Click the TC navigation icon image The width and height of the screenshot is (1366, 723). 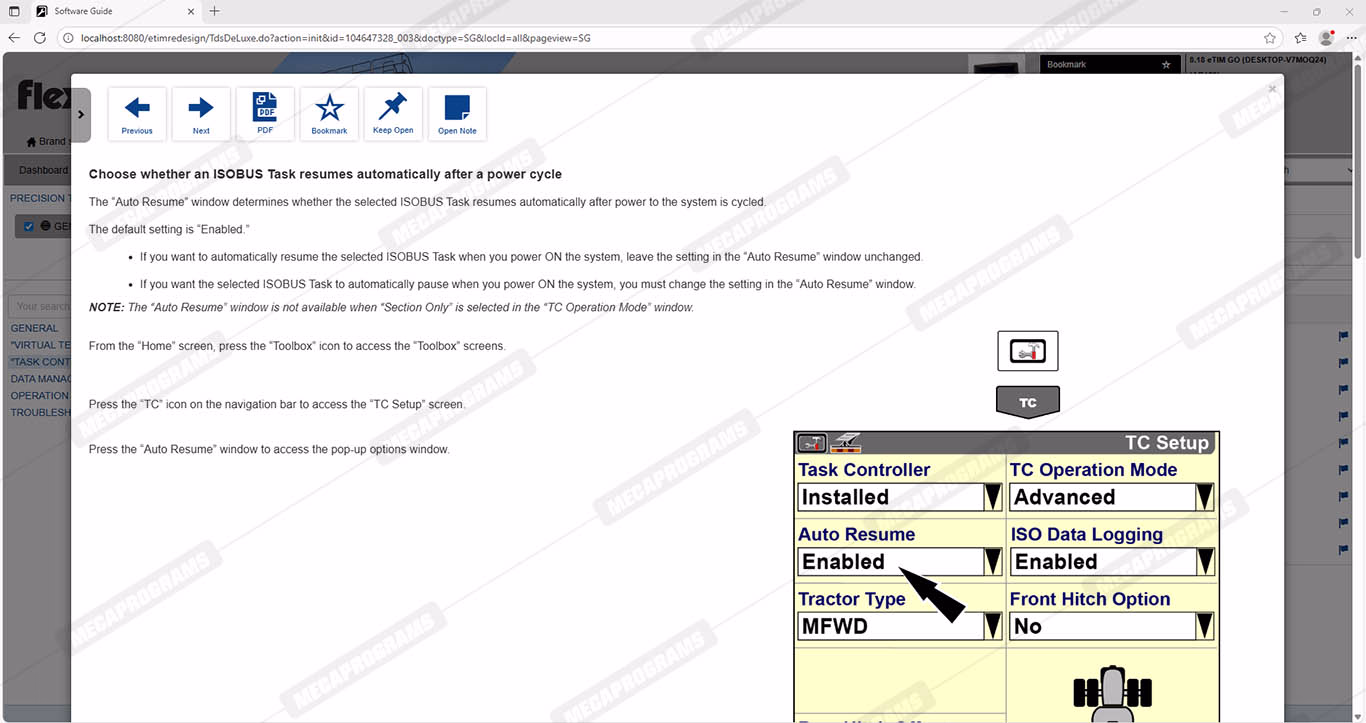coord(1027,402)
